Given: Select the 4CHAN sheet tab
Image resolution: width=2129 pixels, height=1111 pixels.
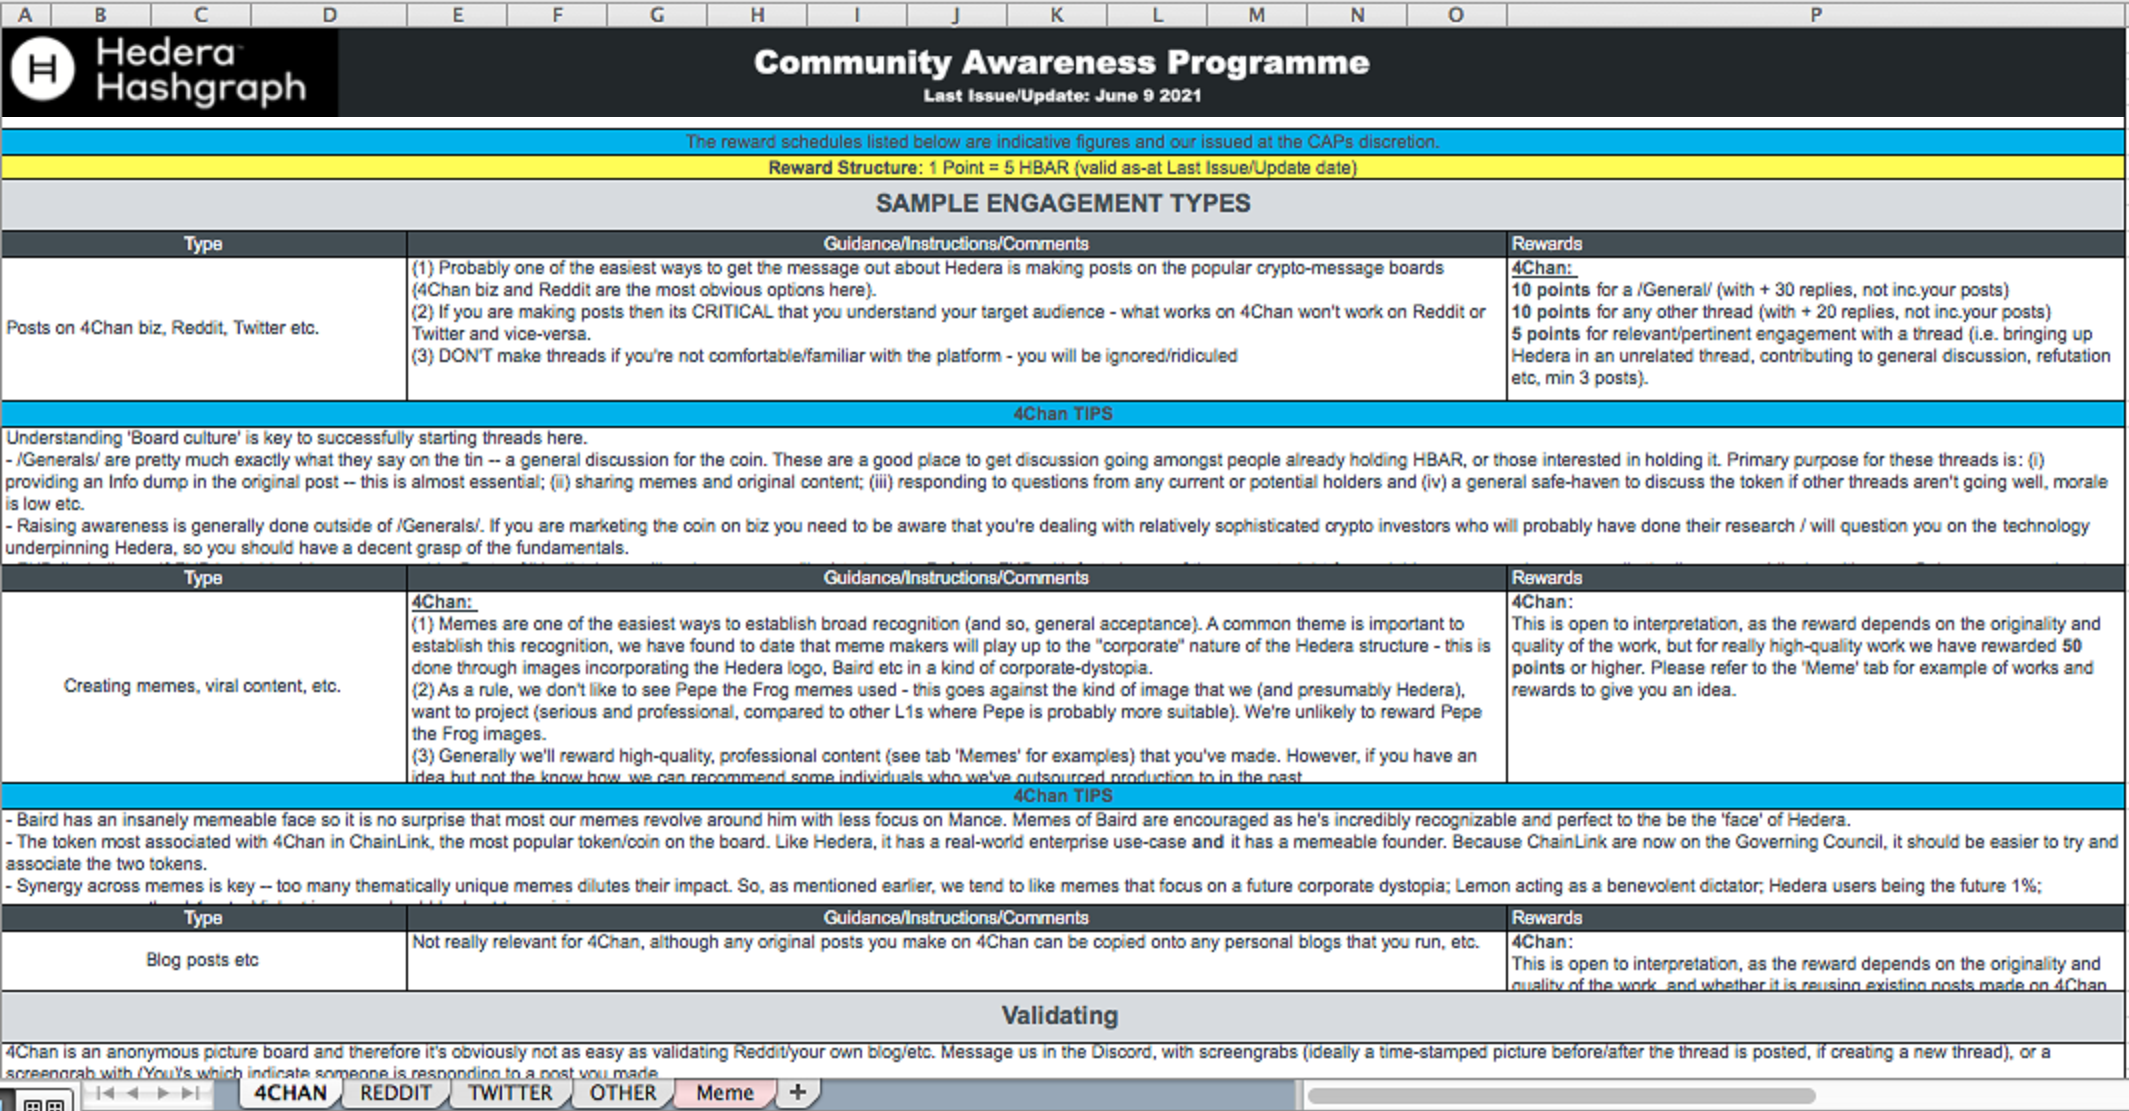Looking at the screenshot, I should coord(290,1093).
